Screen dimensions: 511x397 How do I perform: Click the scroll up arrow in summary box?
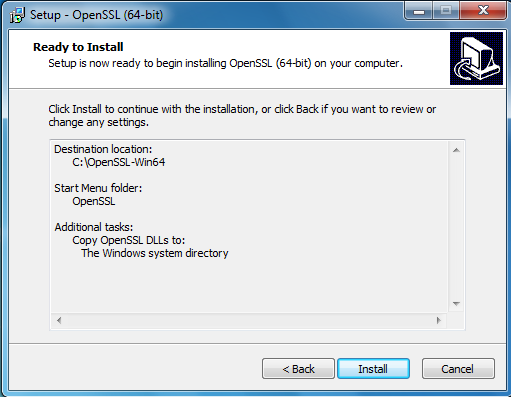pos(456,150)
